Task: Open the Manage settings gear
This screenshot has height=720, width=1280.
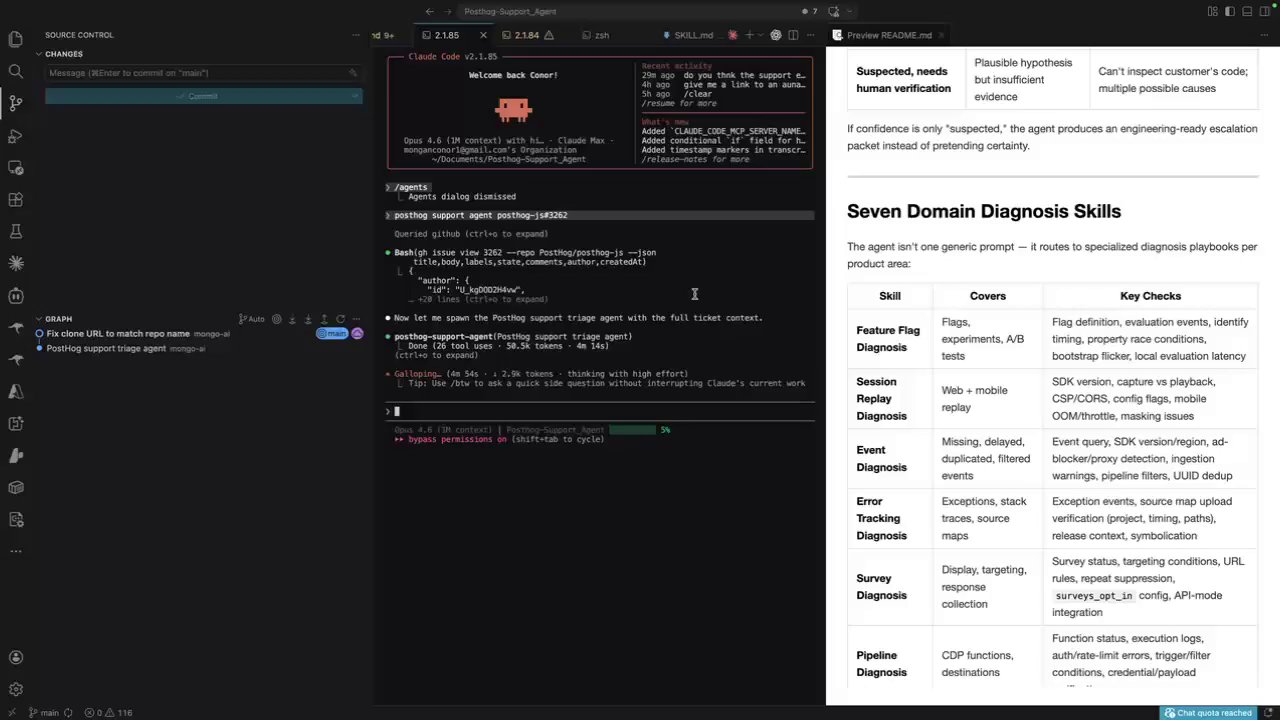Action: [x=15, y=689]
